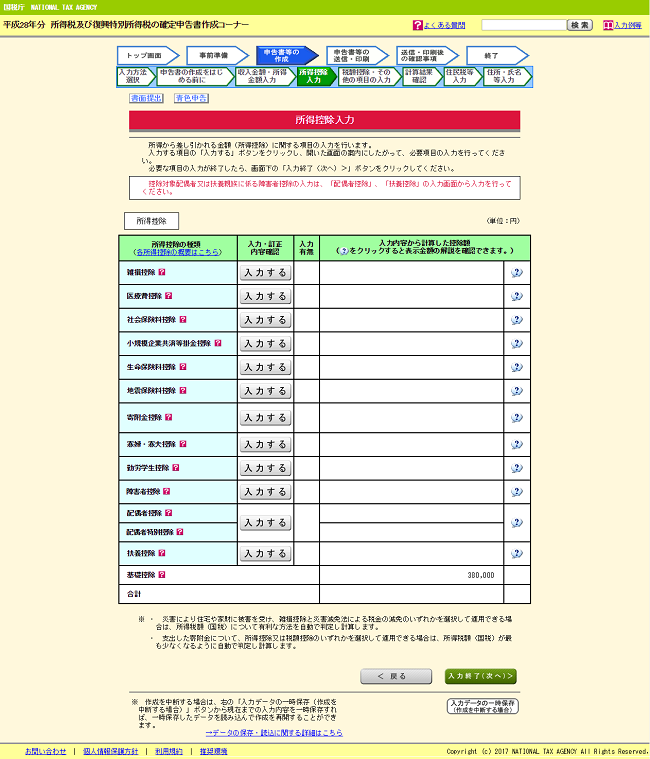Click red help icon beside 基礎控除
Viewport: 650px width, 759px height.
coord(162,575)
